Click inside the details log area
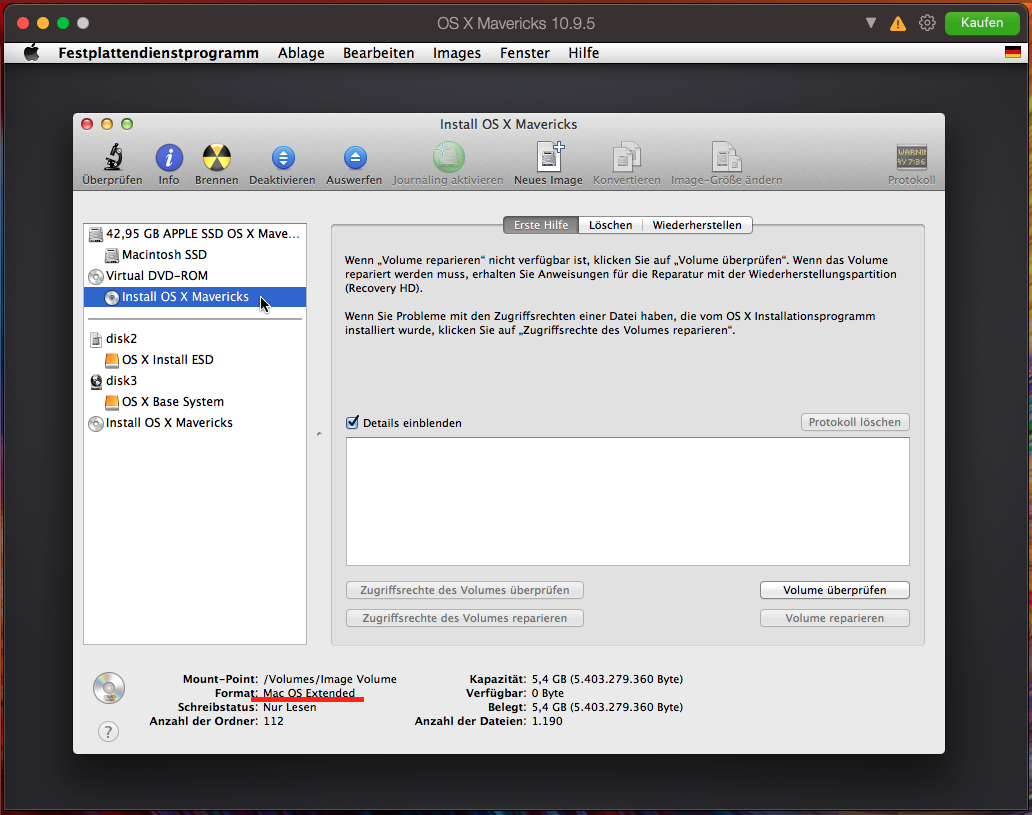Screen dimensions: 1032x815 628,502
